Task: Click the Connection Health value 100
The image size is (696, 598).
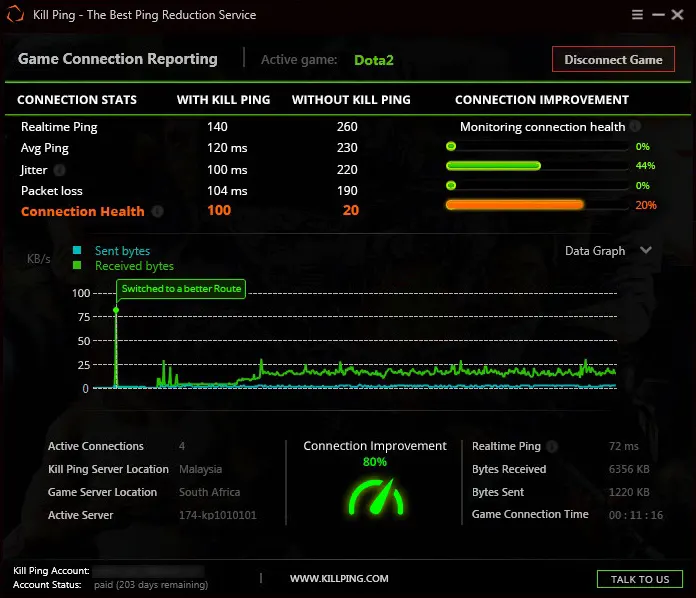Action: 219,210
